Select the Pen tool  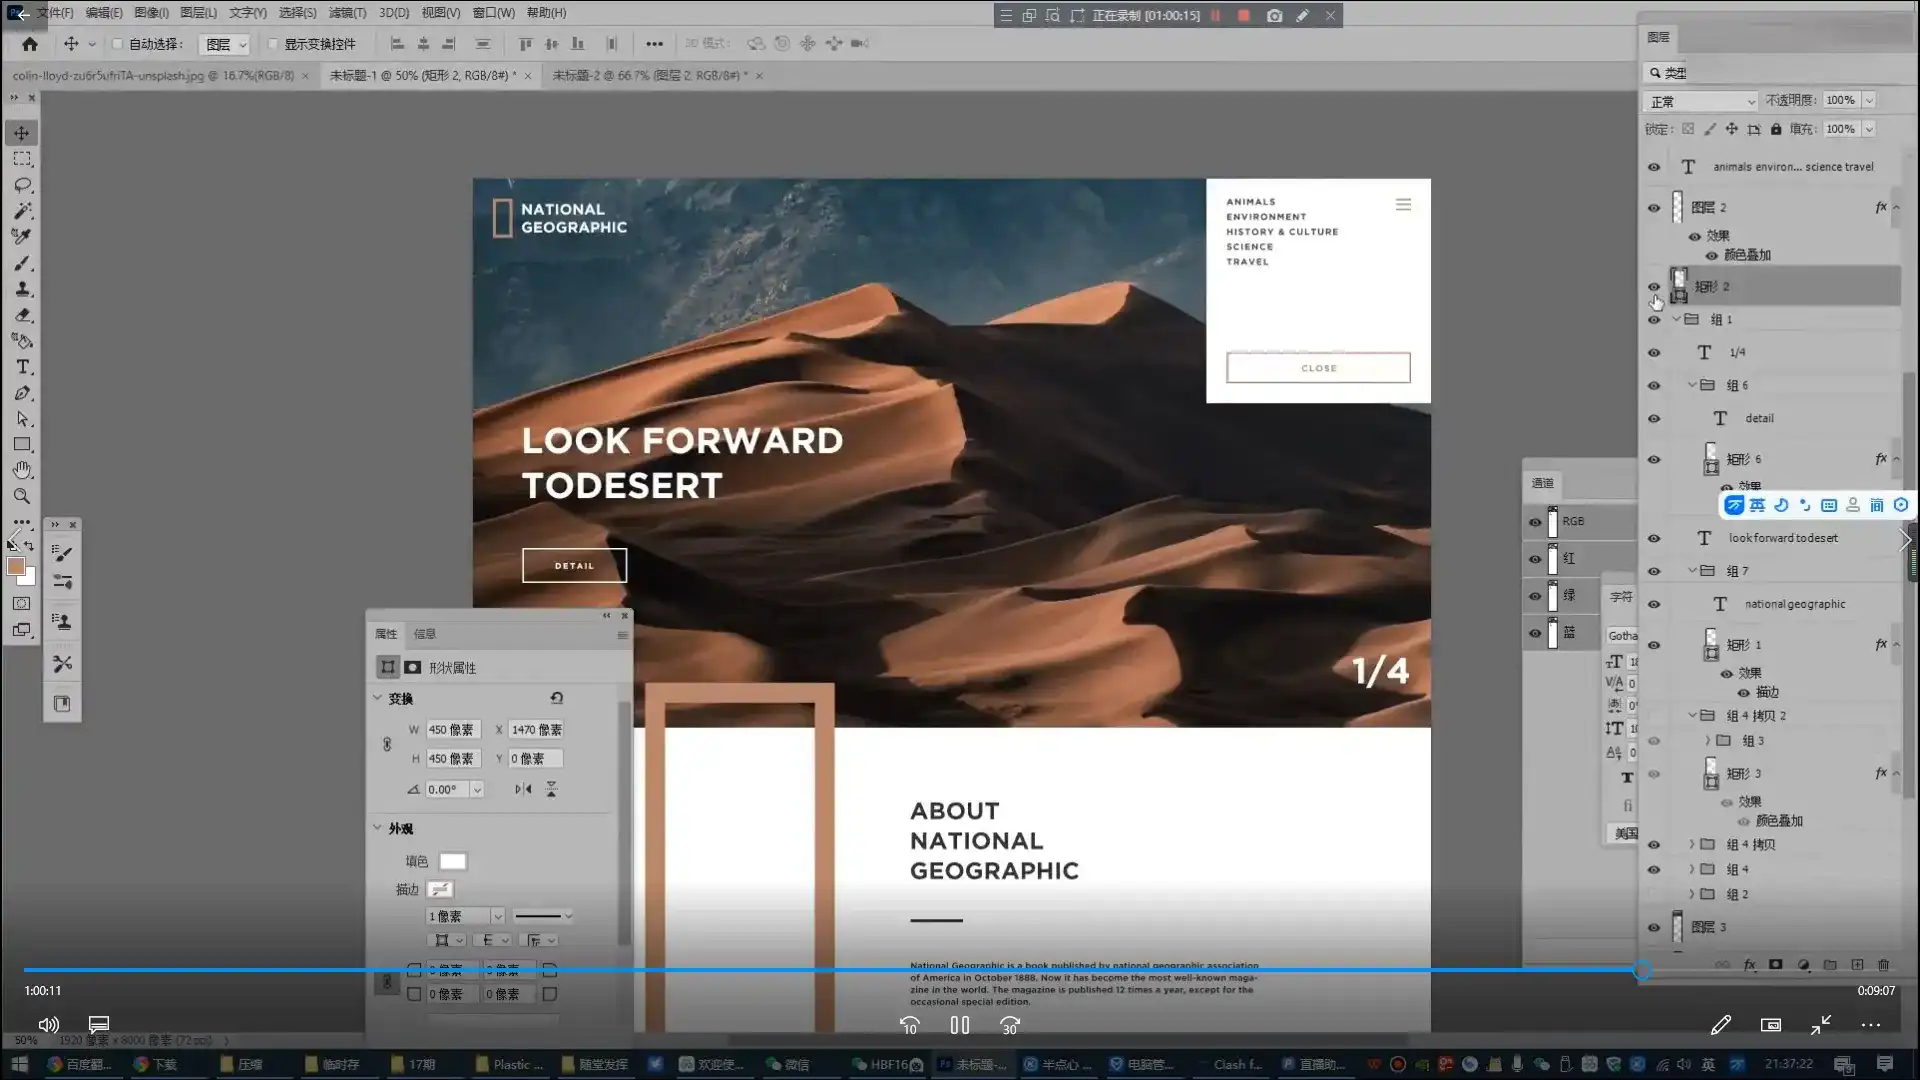22,393
